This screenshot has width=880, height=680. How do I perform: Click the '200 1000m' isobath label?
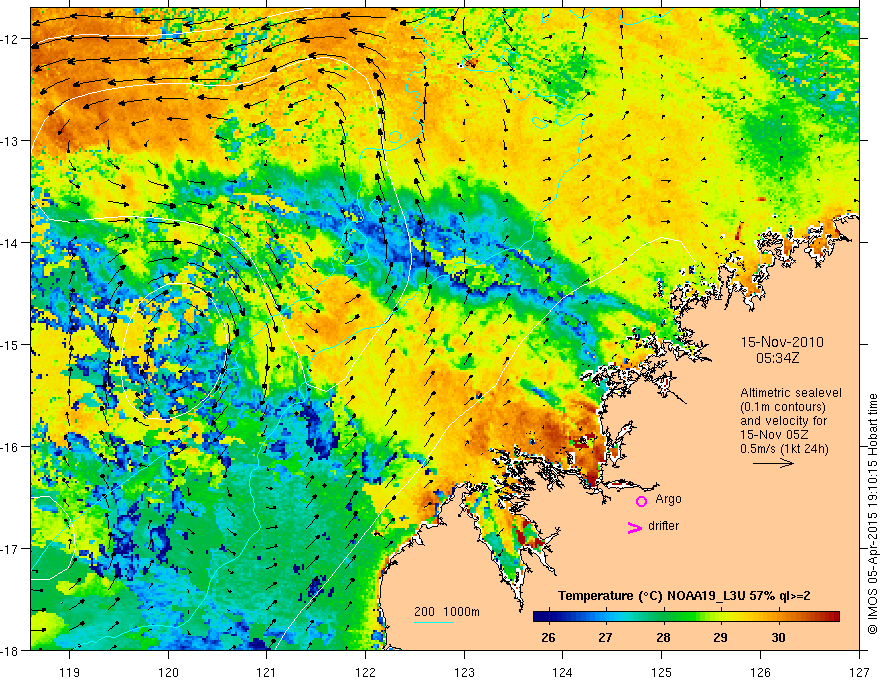(x=447, y=612)
